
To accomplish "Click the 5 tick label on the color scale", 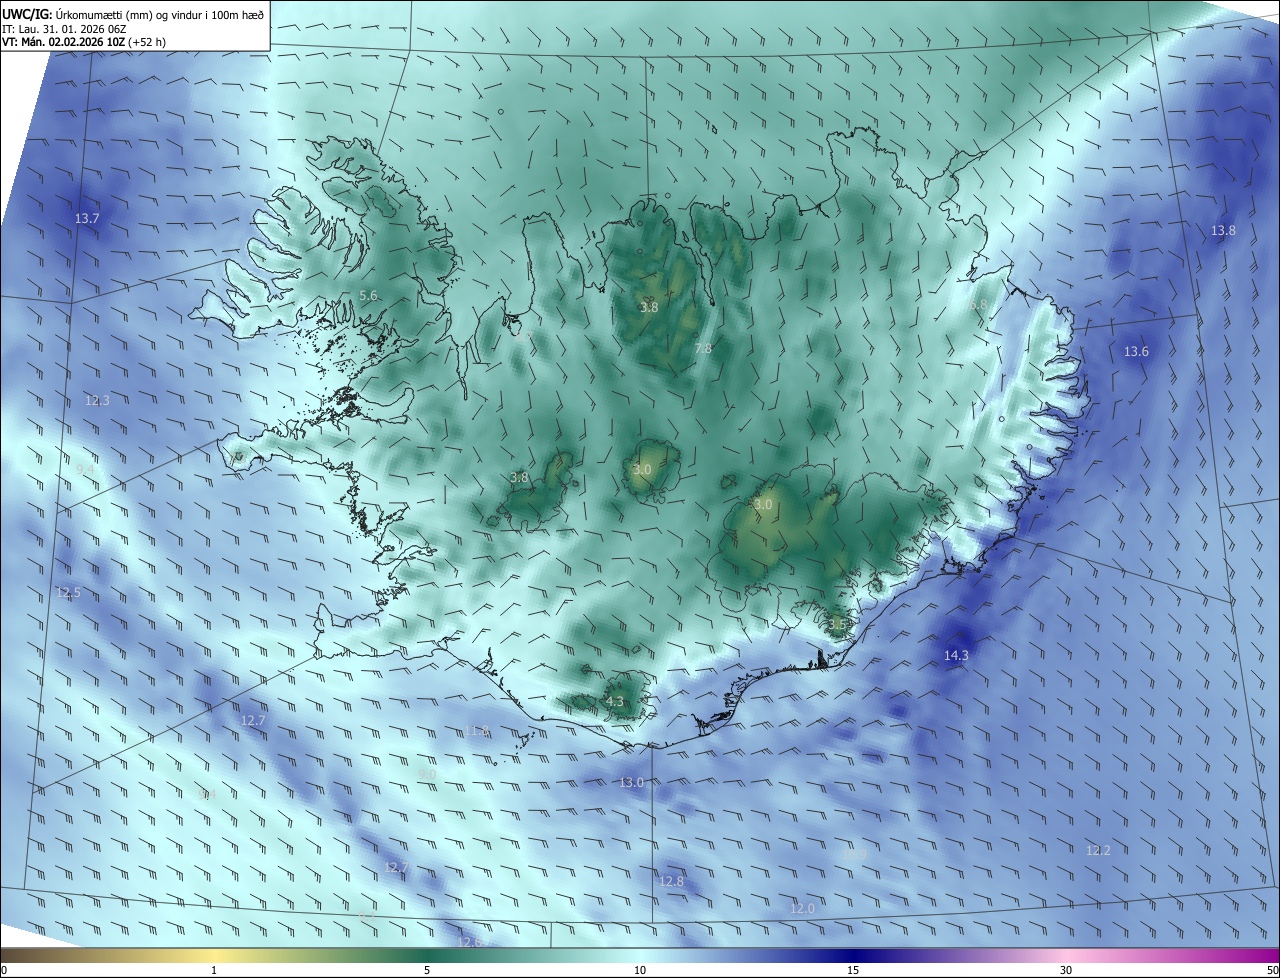I will pos(427,970).
